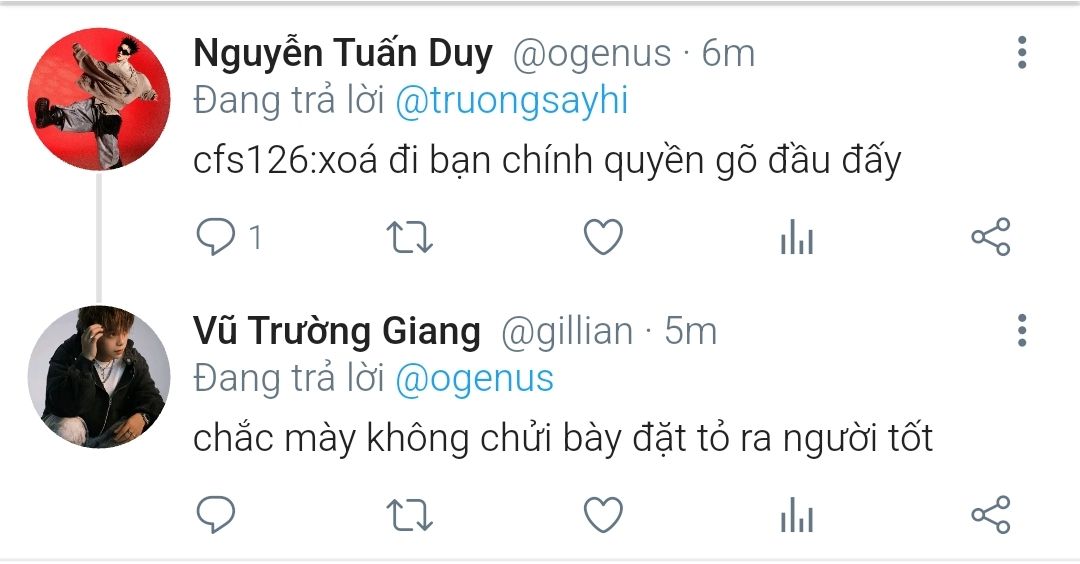The image size is (1080, 564).
Task: Share Nguyễn Tuấn Duy's tweet
Action: [990, 237]
